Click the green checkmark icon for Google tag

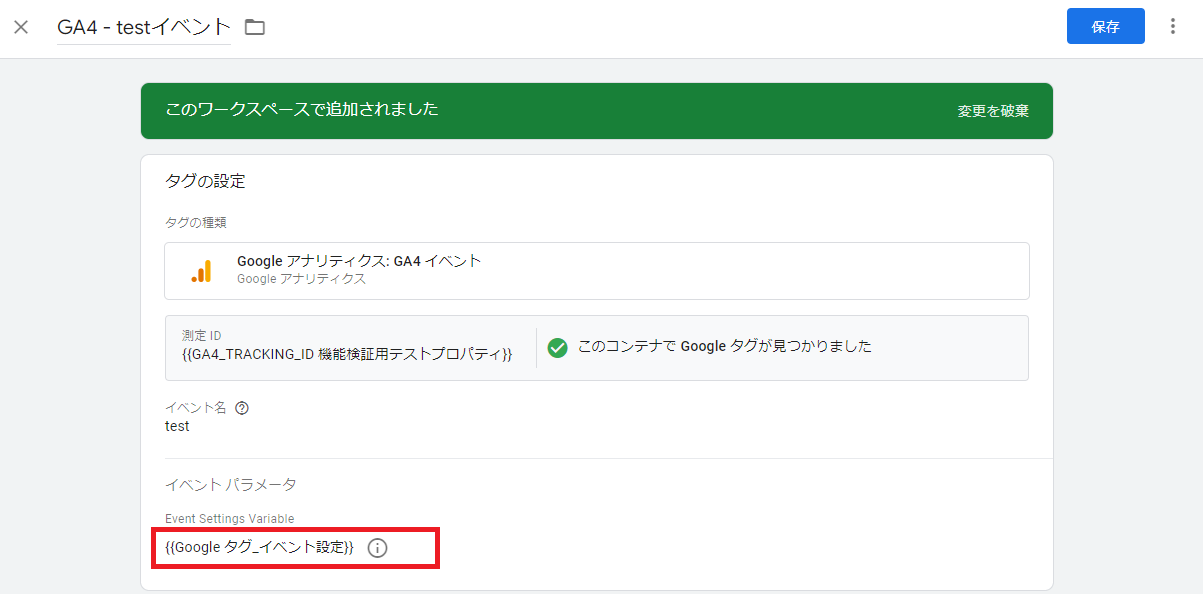[x=558, y=347]
